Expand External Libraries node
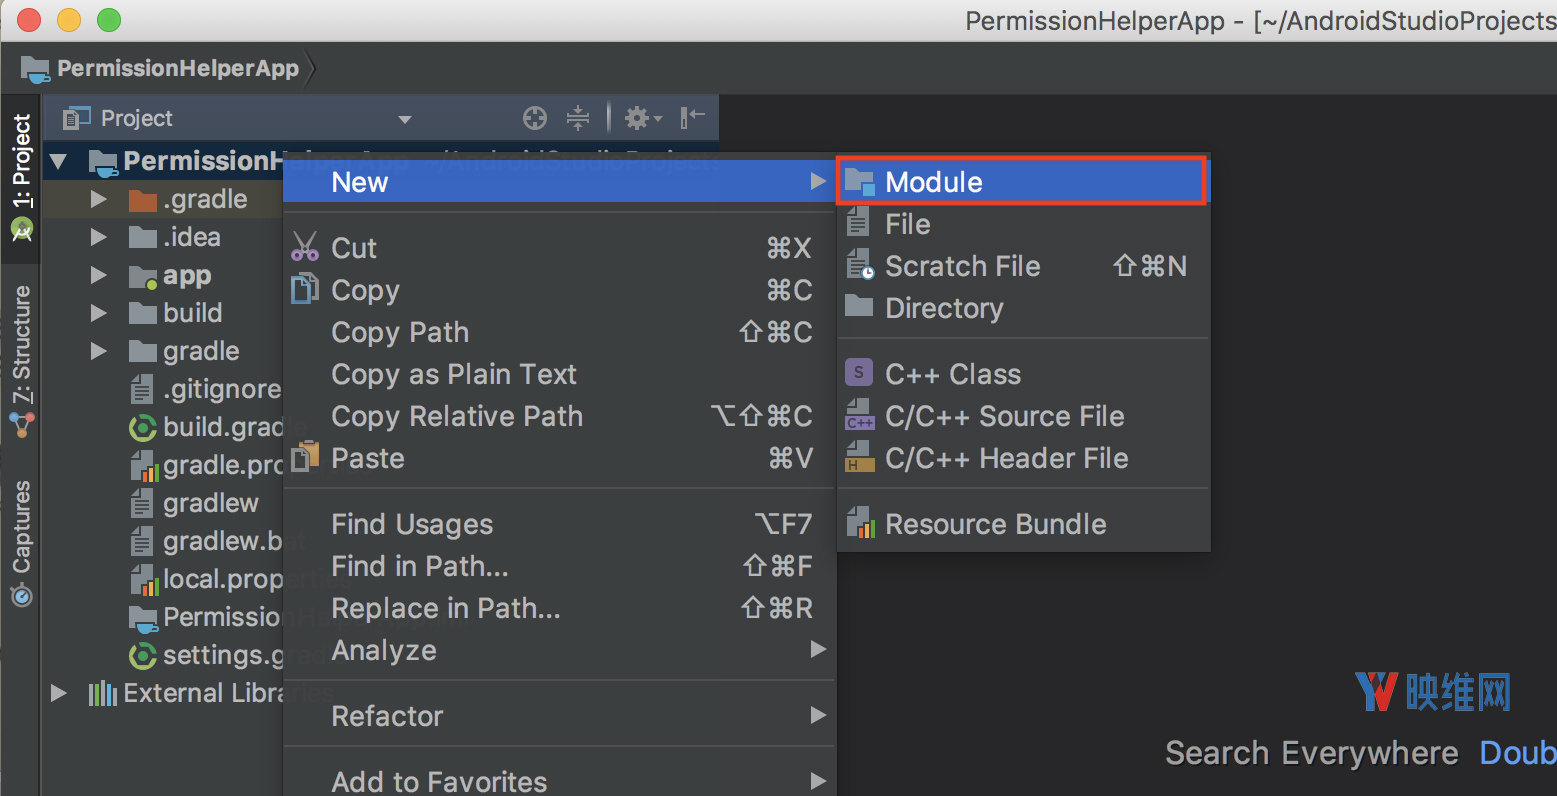The height and width of the screenshot is (796, 1557). 59,694
